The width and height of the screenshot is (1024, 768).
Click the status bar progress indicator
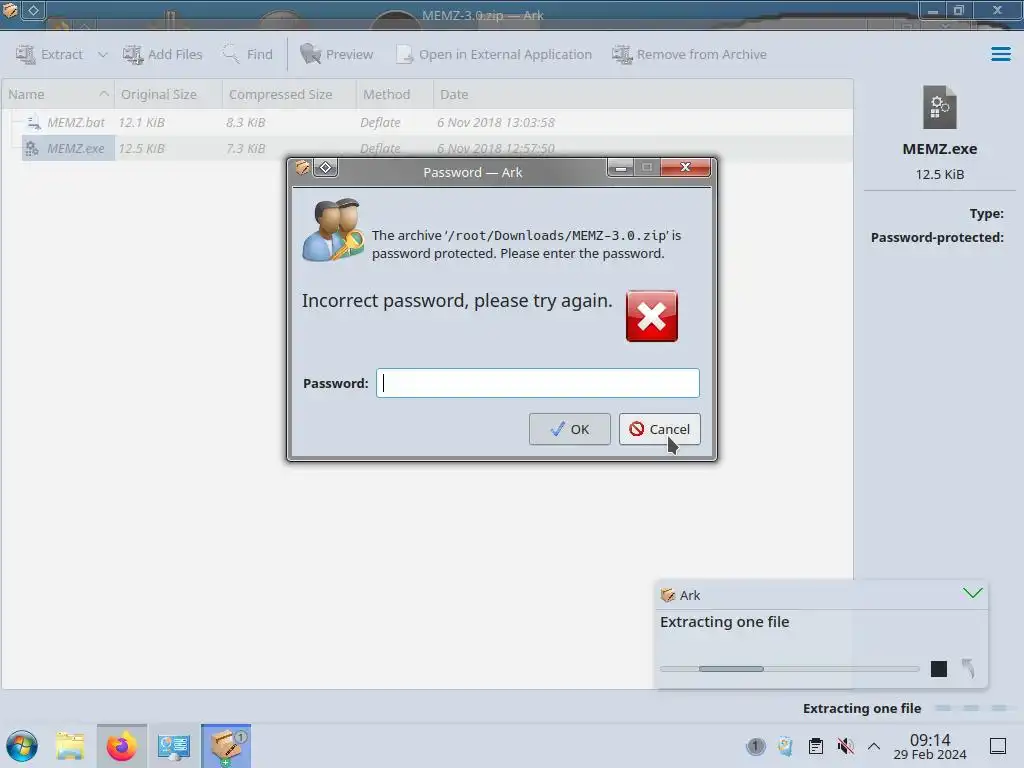(x=970, y=708)
